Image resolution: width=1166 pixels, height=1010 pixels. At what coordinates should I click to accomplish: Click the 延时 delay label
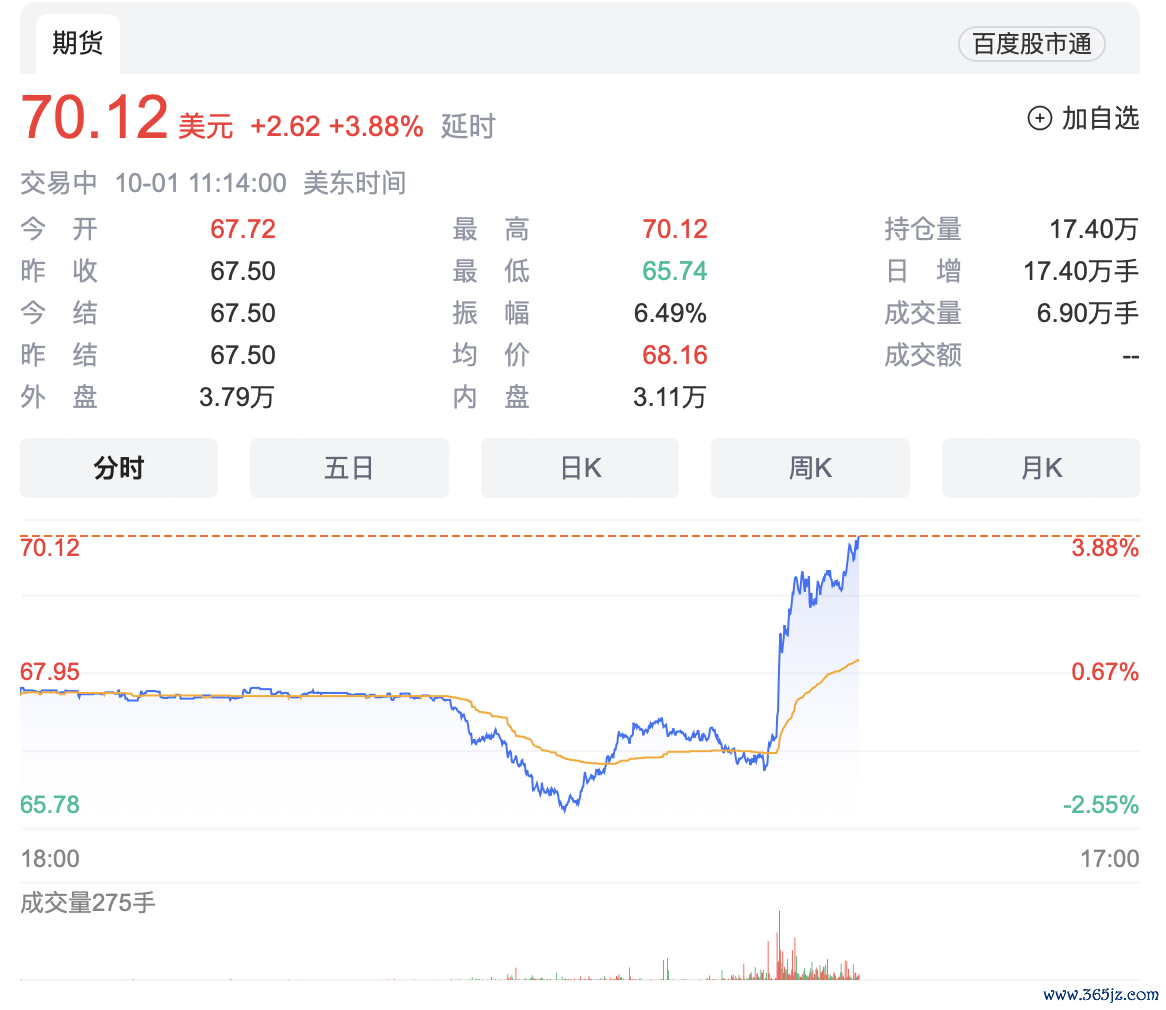point(468,127)
